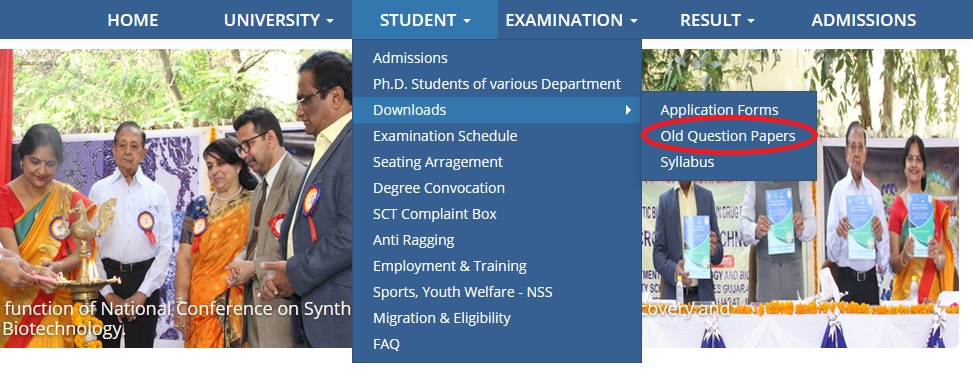Expand the UNIVERSITY dropdown menu
The height and width of the screenshot is (379, 973).
click(279, 20)
